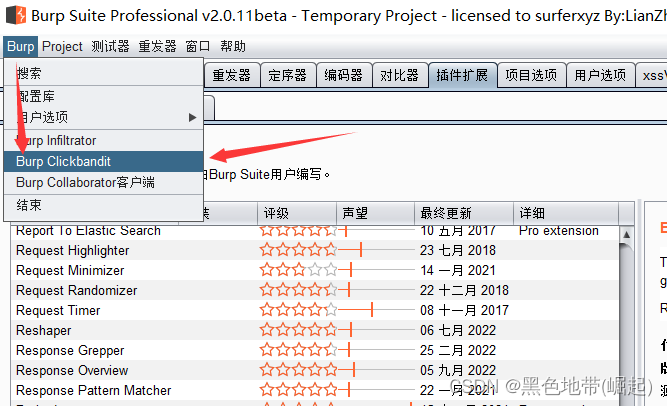Click star rating for Request Randomizer
Viewport: 667px width, 406px height.
299,291
